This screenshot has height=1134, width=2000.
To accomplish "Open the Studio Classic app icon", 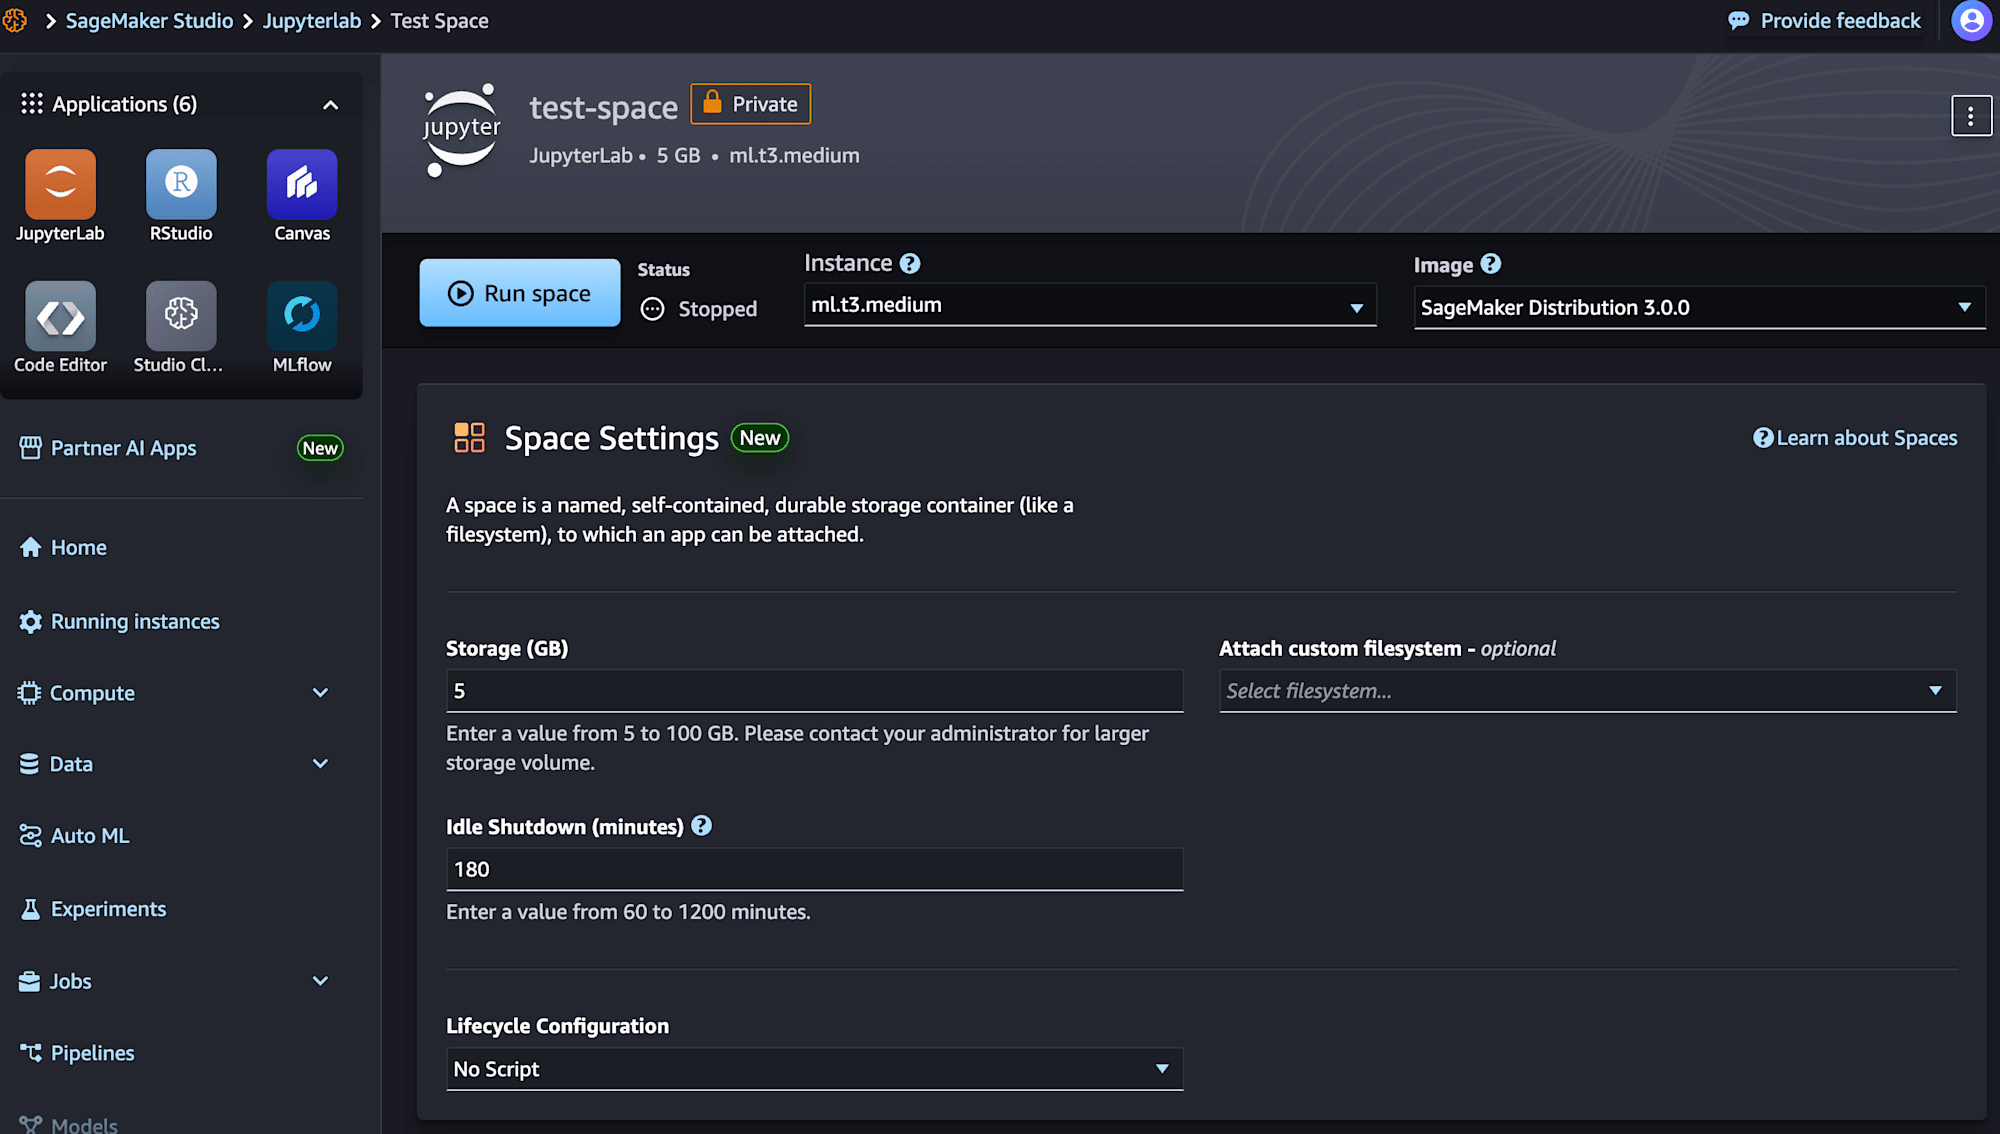I will coord(181,316).
